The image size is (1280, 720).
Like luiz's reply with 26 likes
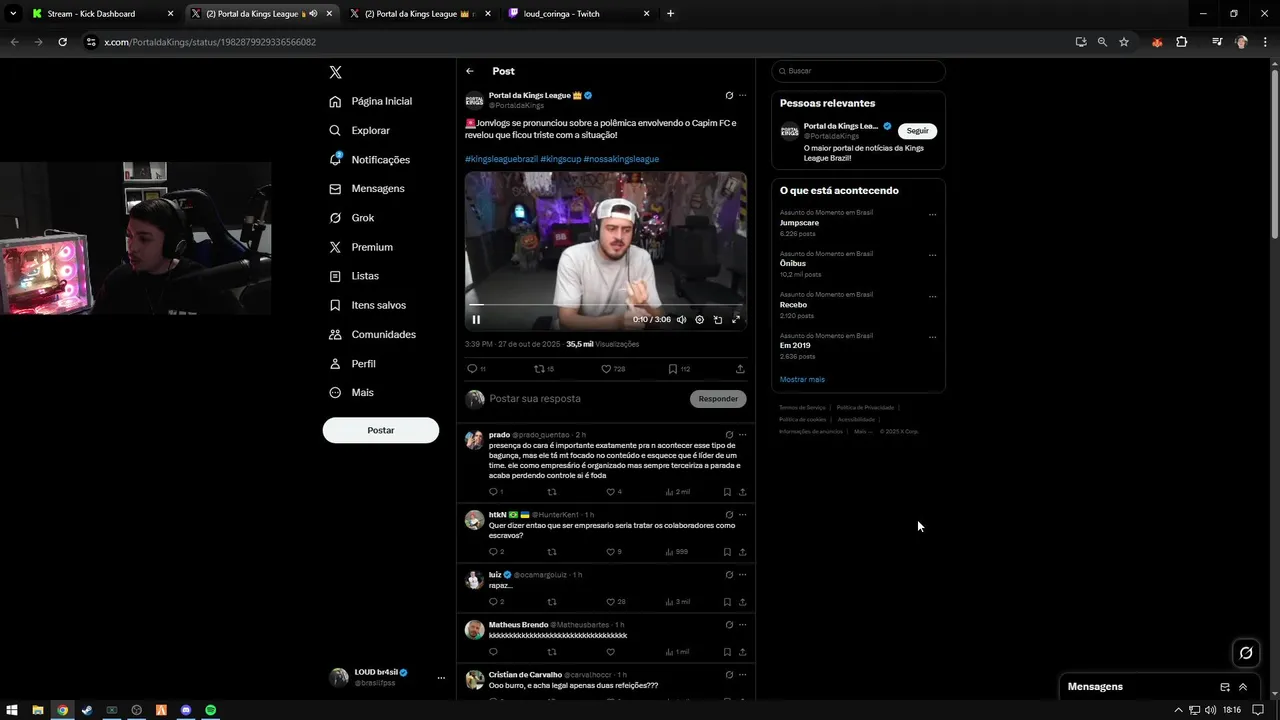pos(610,602)
